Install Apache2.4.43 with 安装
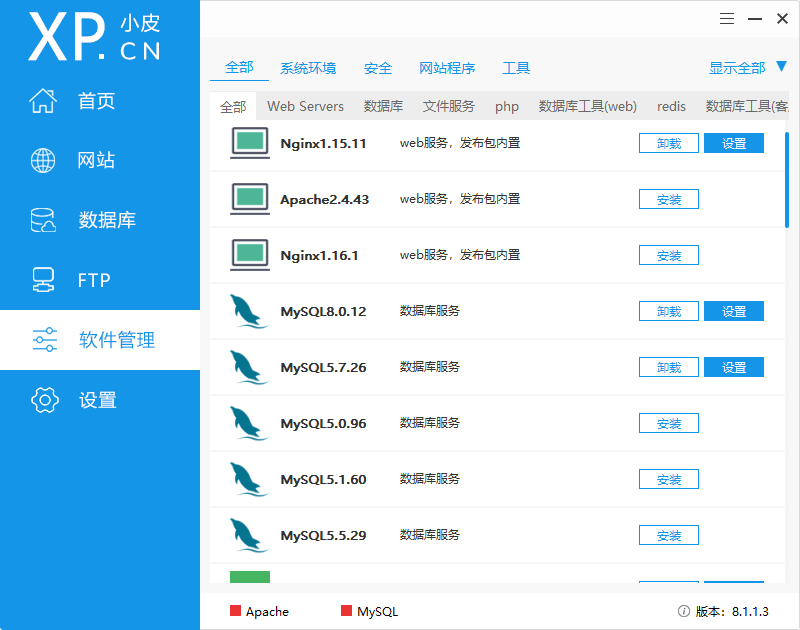Image resolution: width=800 pixels, height=630 pixels. coord(669,199)
